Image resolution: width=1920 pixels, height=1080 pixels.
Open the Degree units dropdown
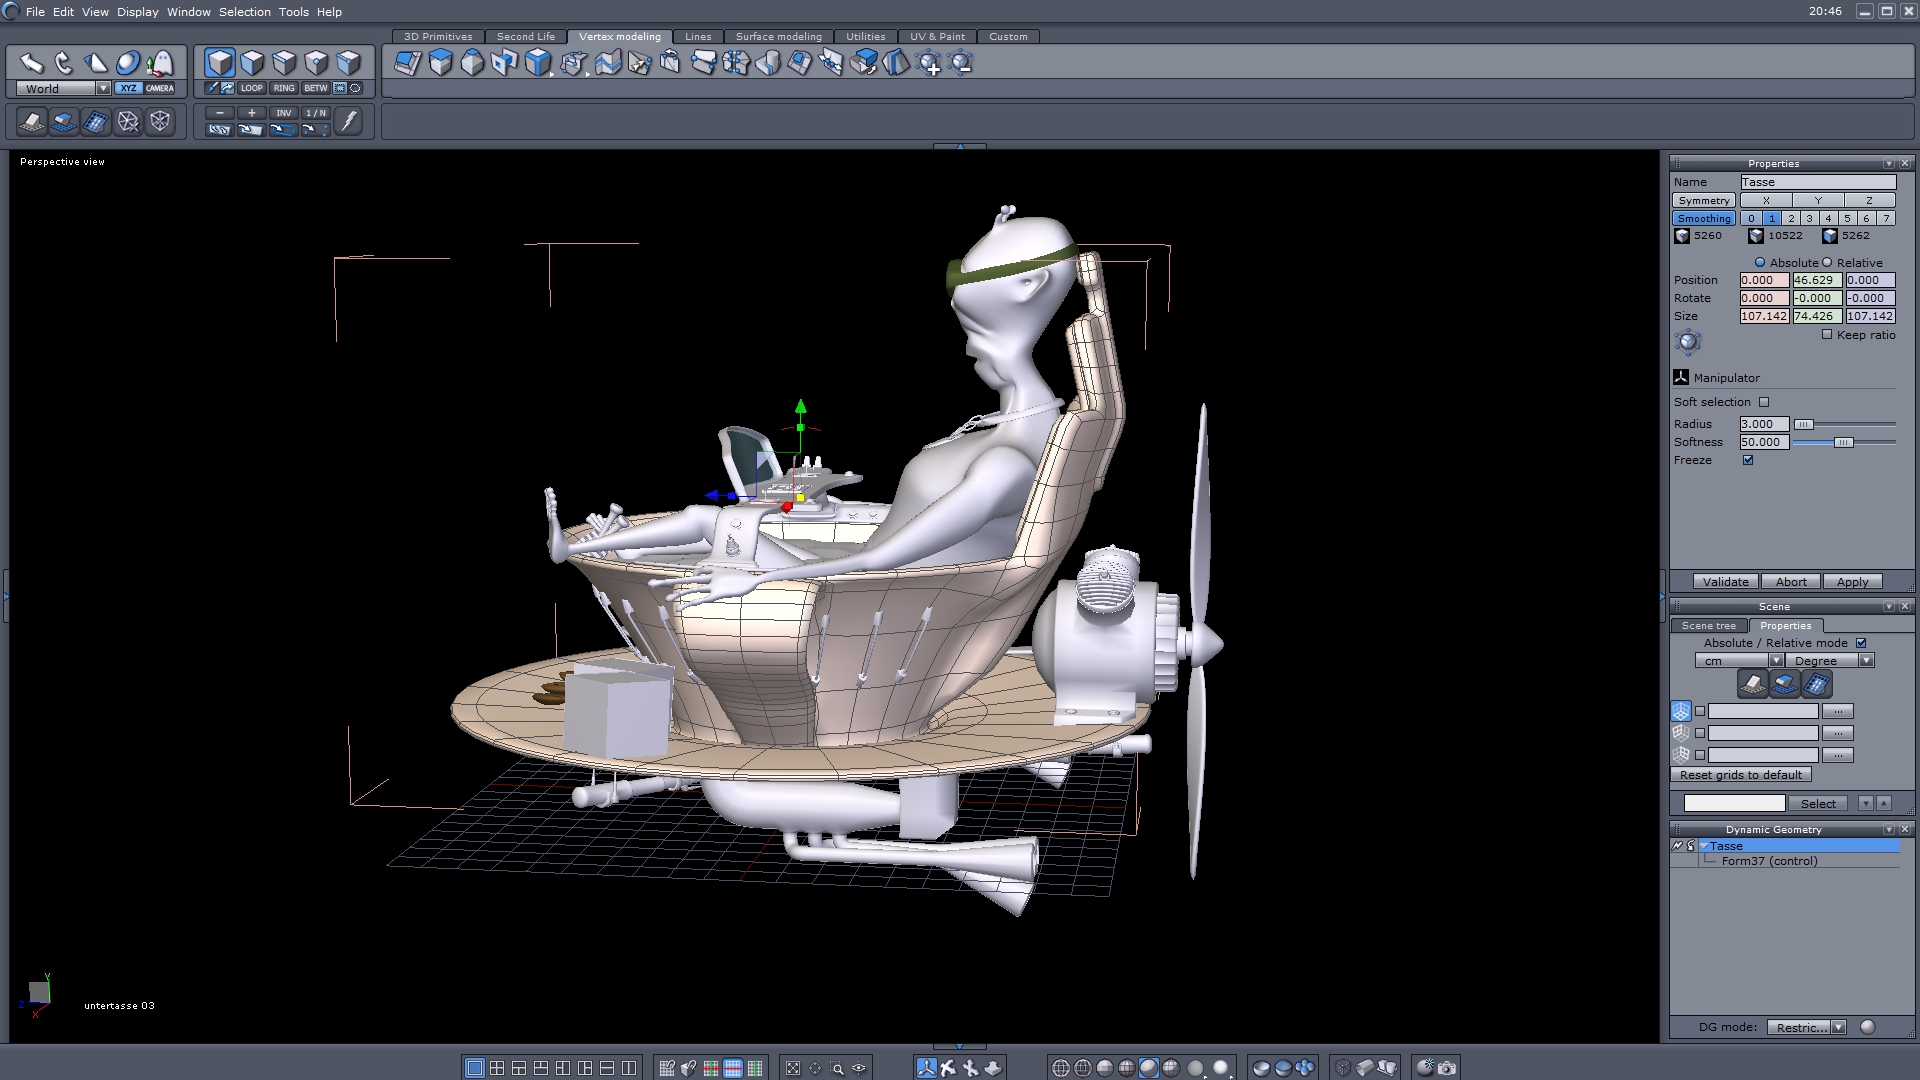(1866, 661)
